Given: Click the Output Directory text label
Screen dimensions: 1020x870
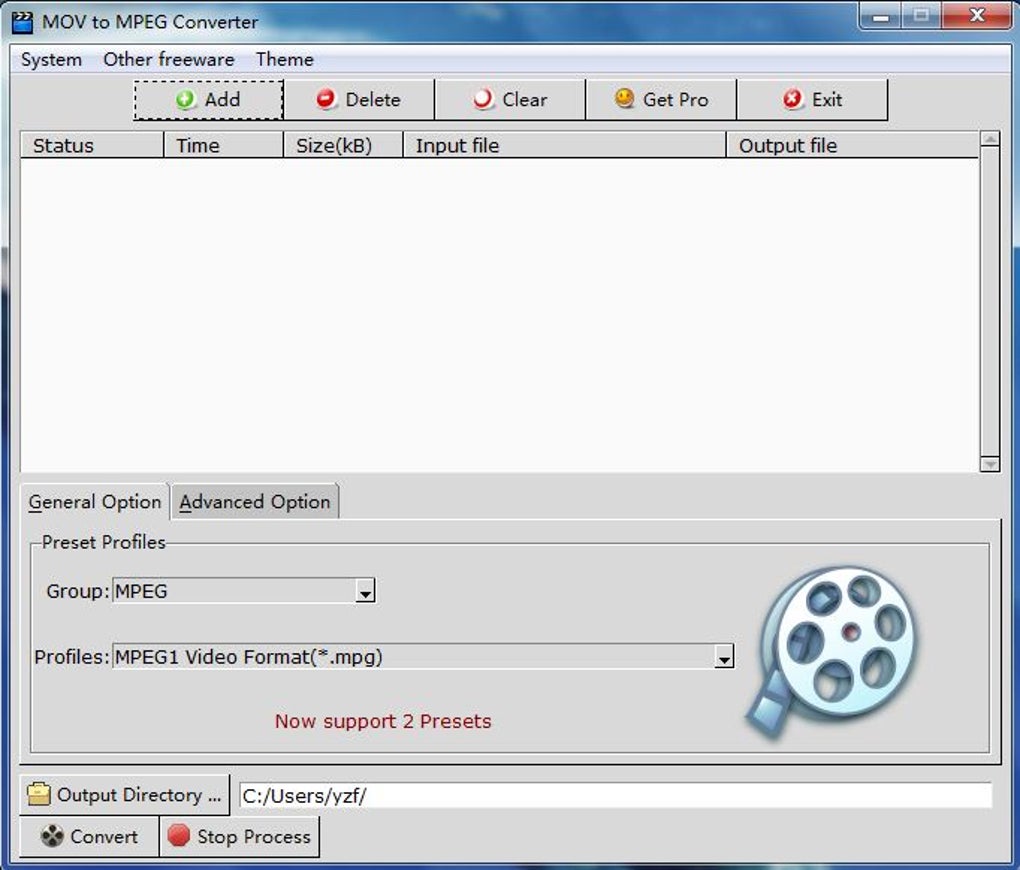Looking at the screenshot, I should [139, 795].
